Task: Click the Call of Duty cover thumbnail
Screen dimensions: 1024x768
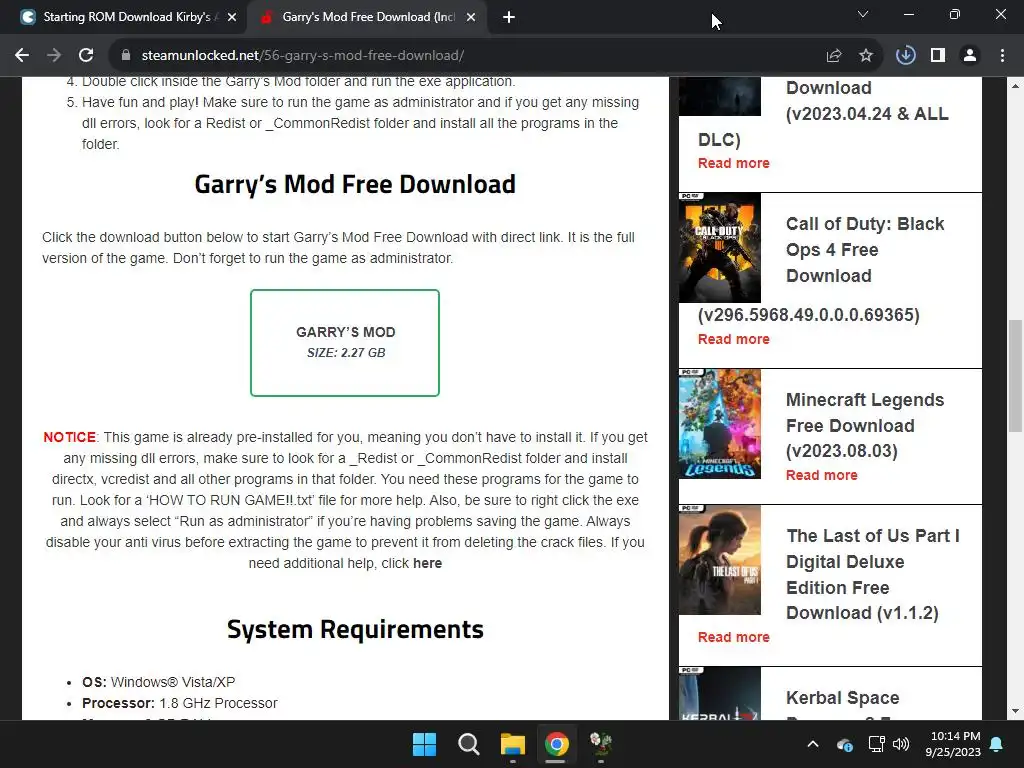Action: click(x=720, y=248)
